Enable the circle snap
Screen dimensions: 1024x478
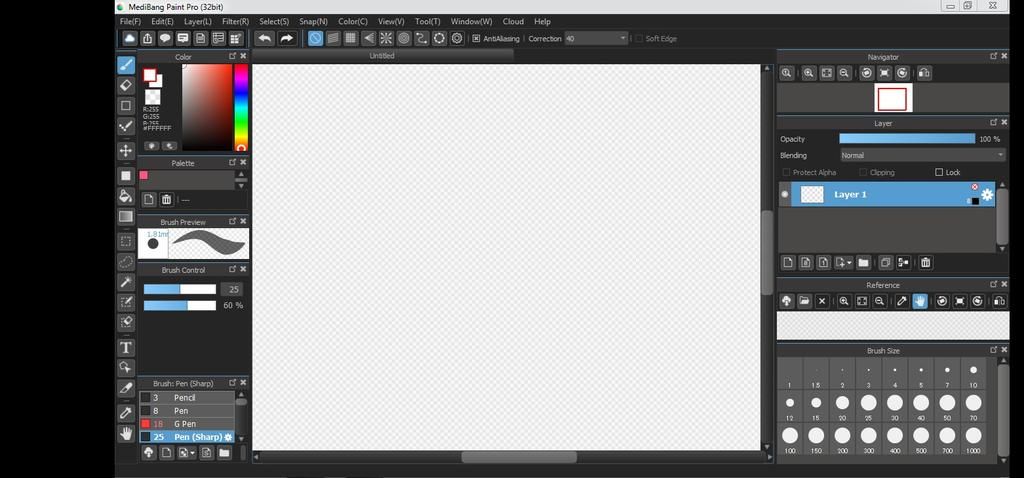pyautogui.click(x=404, y=39)
